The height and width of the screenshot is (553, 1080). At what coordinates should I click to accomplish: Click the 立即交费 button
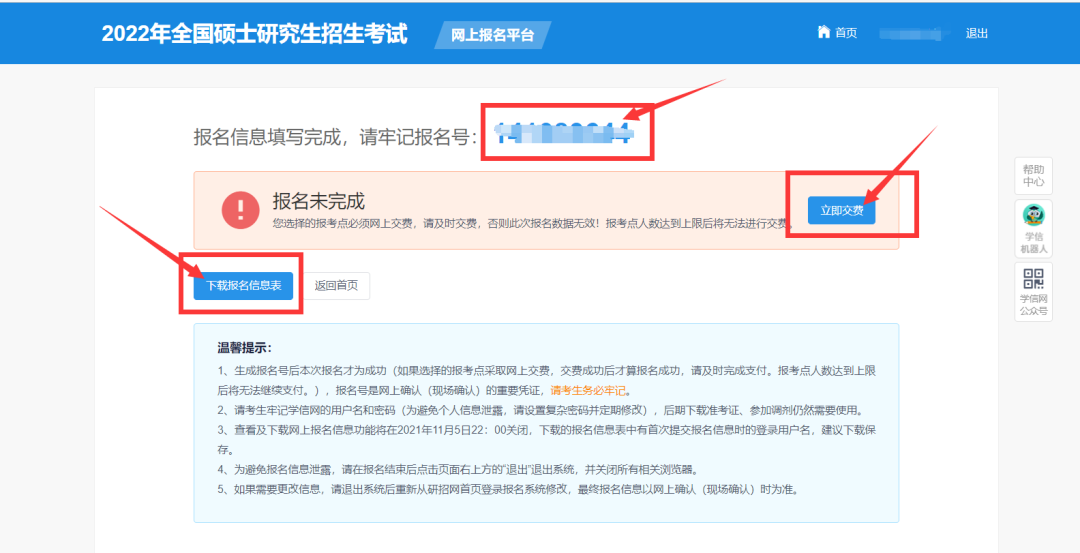pyautogui.click(x=842, y=210)
